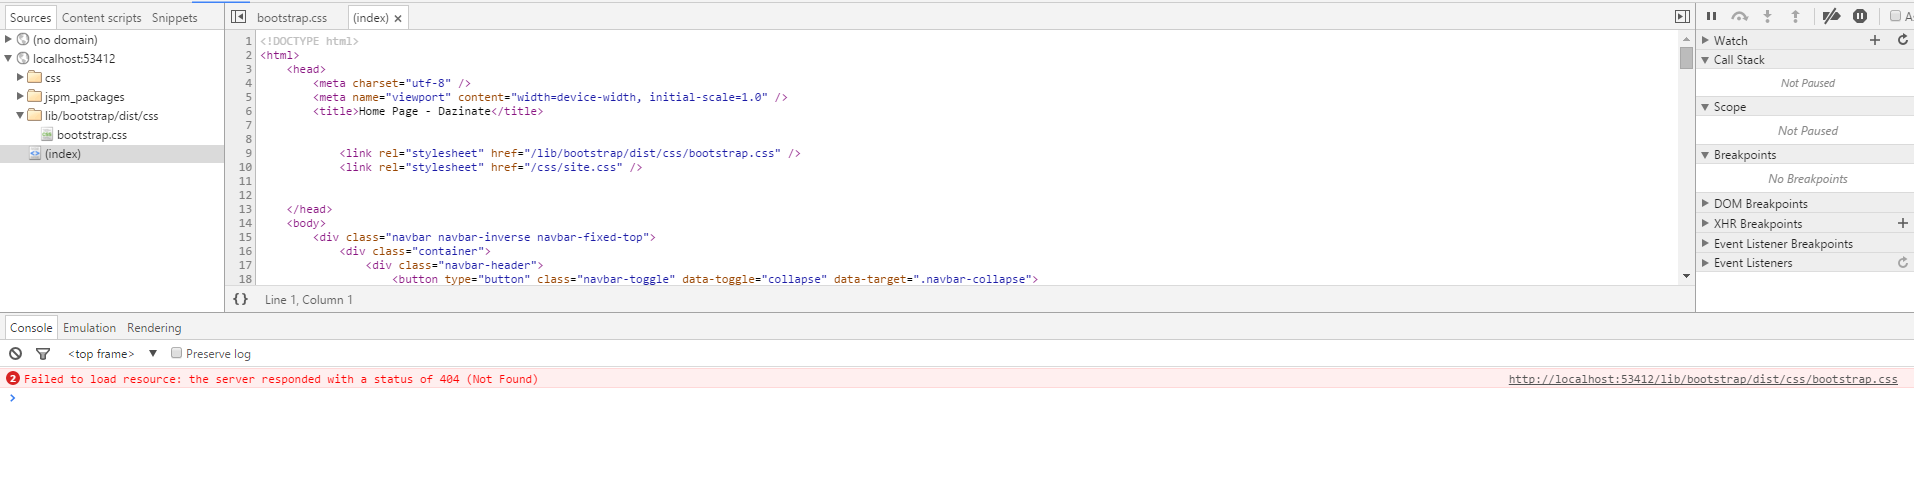Clear the console log
The height and width of the screenshot is (481, 1914).
pos(15,353)
